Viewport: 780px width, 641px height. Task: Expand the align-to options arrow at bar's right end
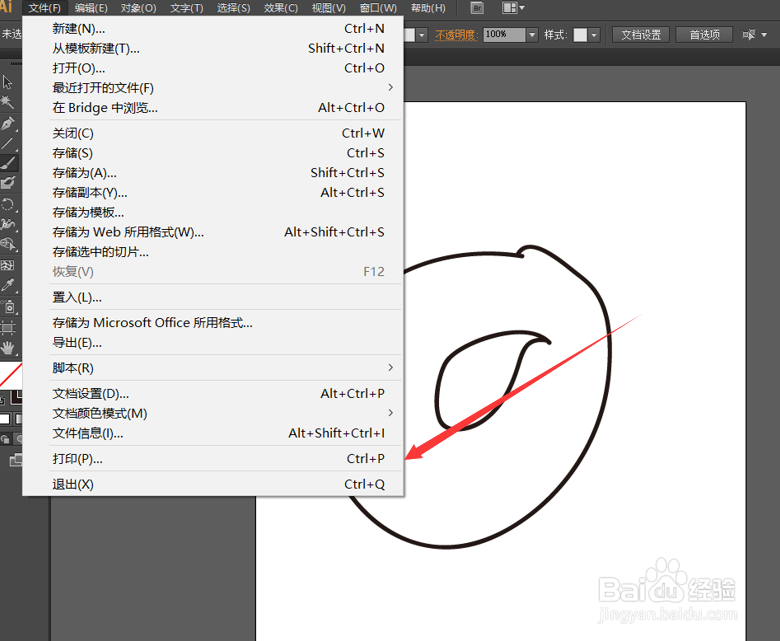[x=765, y=35]
